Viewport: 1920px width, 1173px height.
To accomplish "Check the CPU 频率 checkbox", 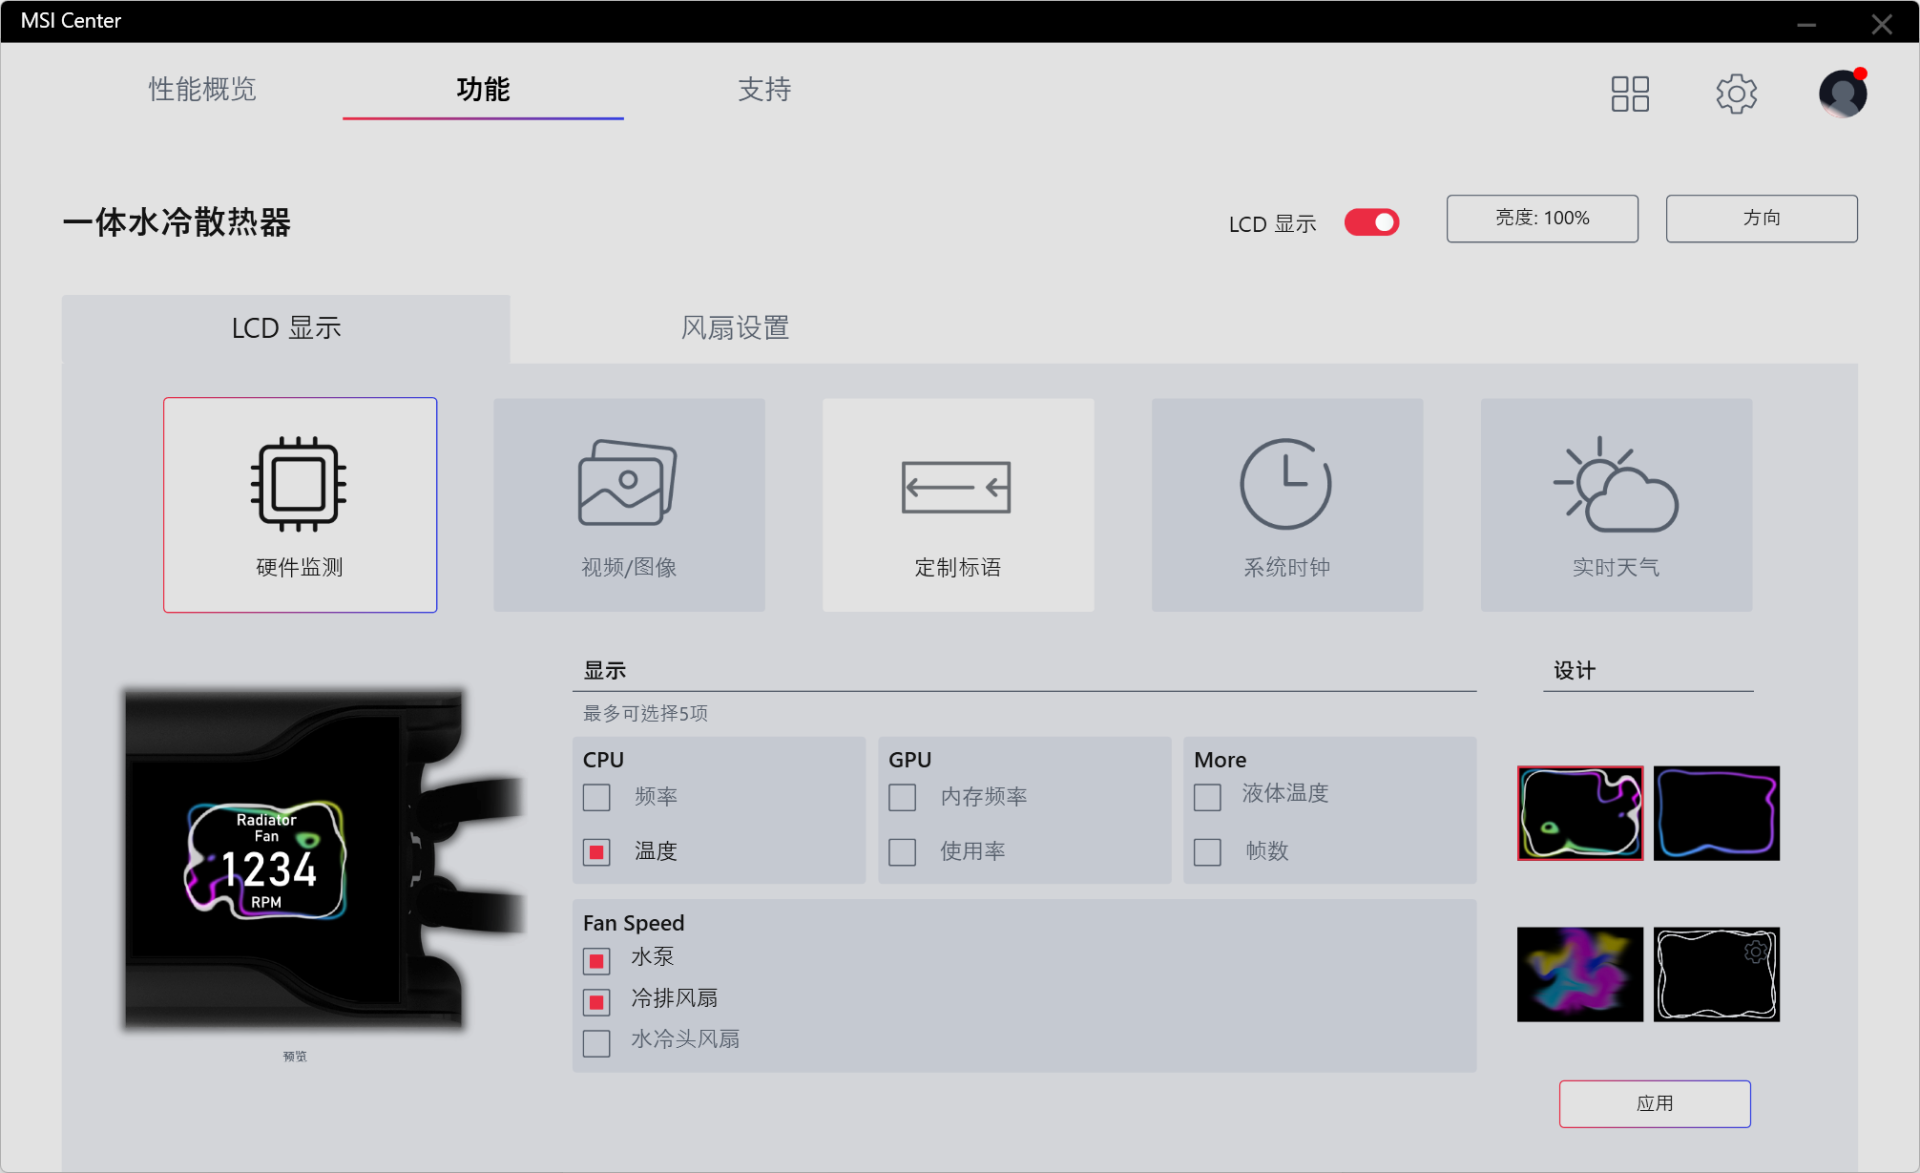I will [597, 797].
